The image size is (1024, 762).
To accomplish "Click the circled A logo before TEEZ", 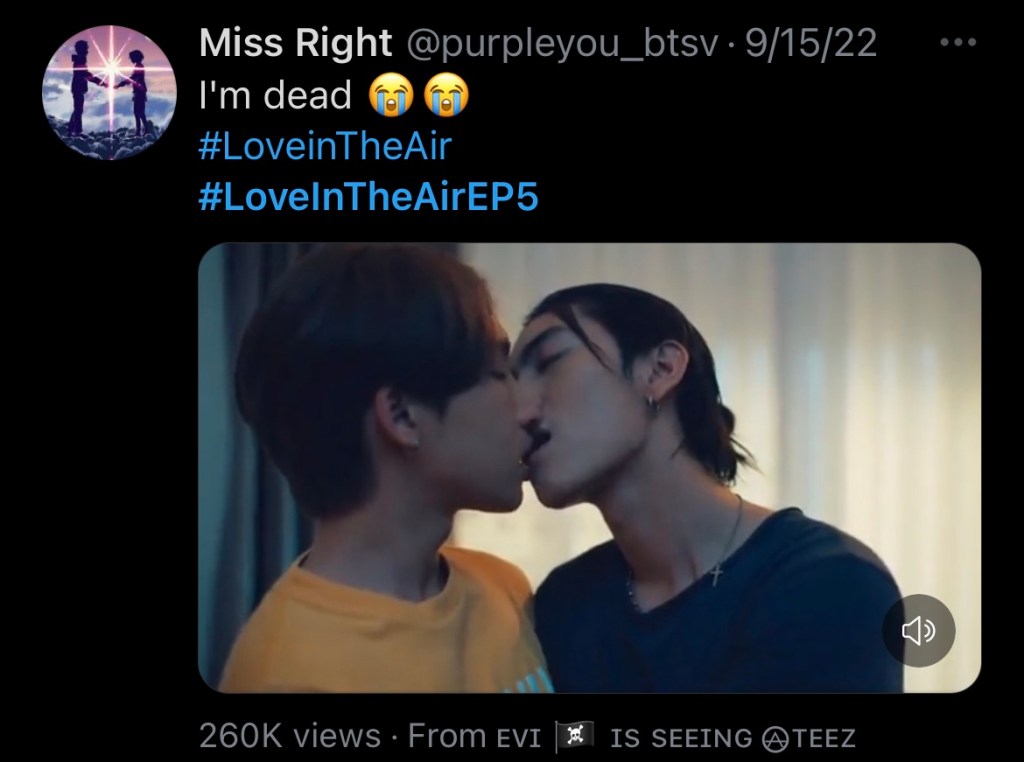I will (776, 738).
